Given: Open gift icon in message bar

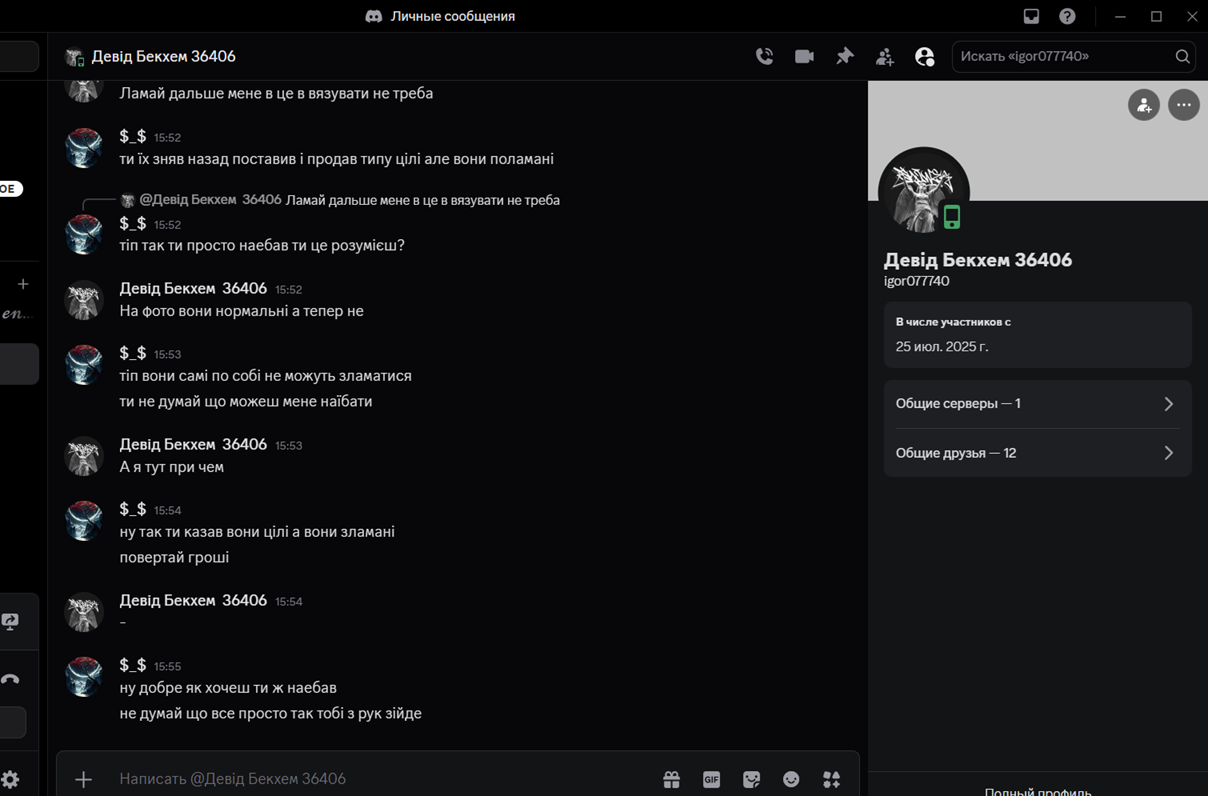Looking at the screenshot, I should [x=671, y=779].
